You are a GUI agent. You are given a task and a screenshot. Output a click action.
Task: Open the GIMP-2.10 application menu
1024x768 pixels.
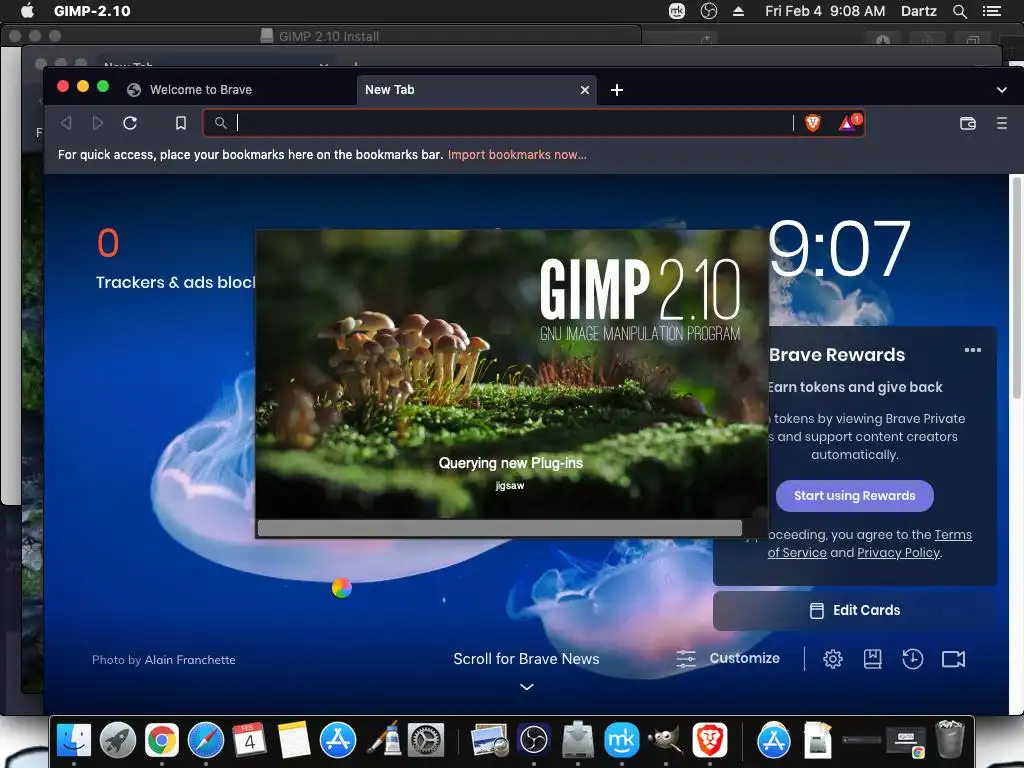[x=92, y=10]
